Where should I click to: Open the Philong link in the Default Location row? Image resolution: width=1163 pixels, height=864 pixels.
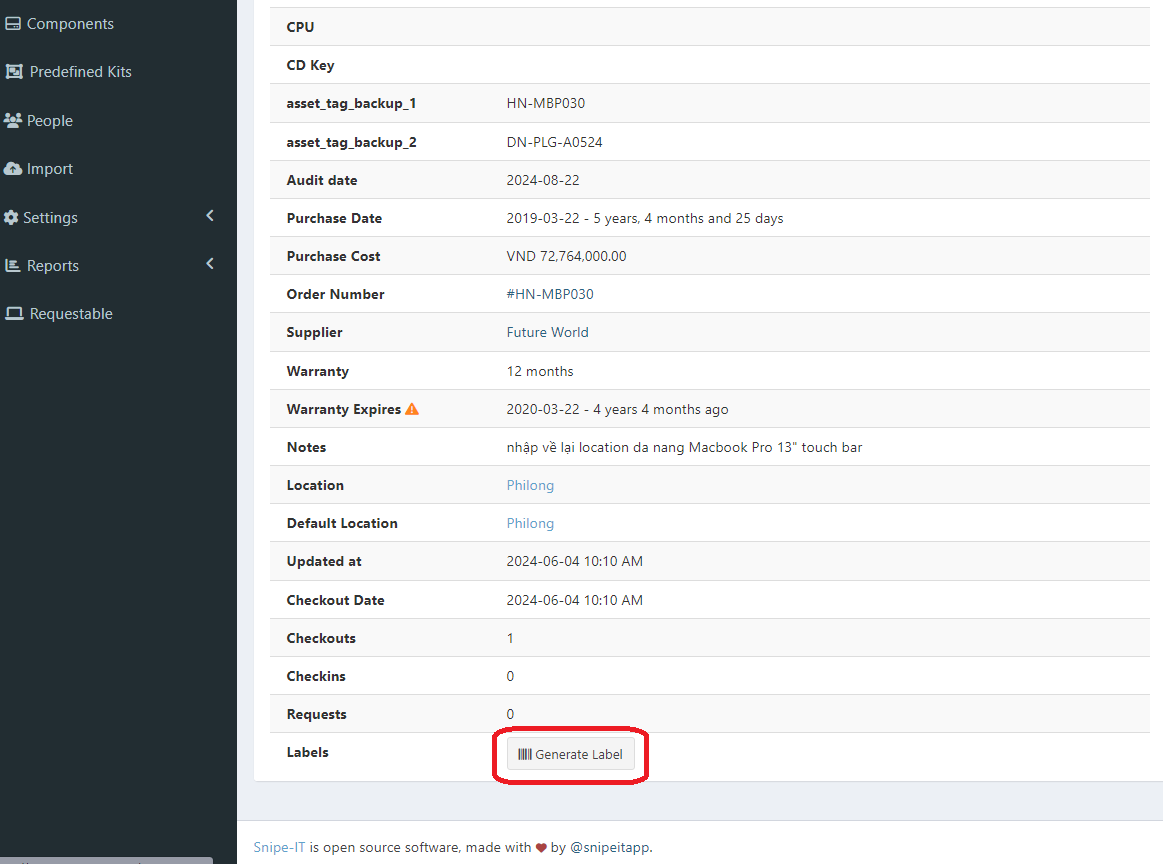point(530,523)
